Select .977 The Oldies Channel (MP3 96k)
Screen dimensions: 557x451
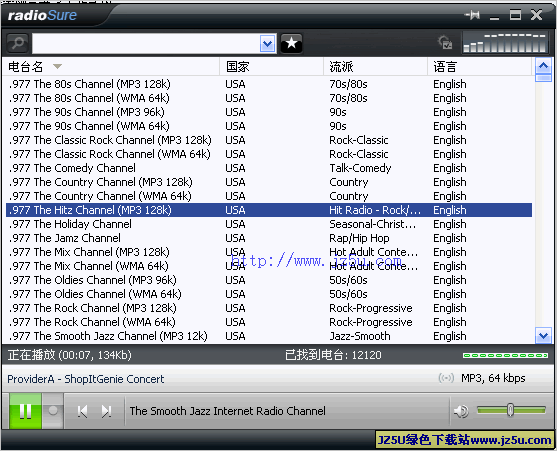269,280
